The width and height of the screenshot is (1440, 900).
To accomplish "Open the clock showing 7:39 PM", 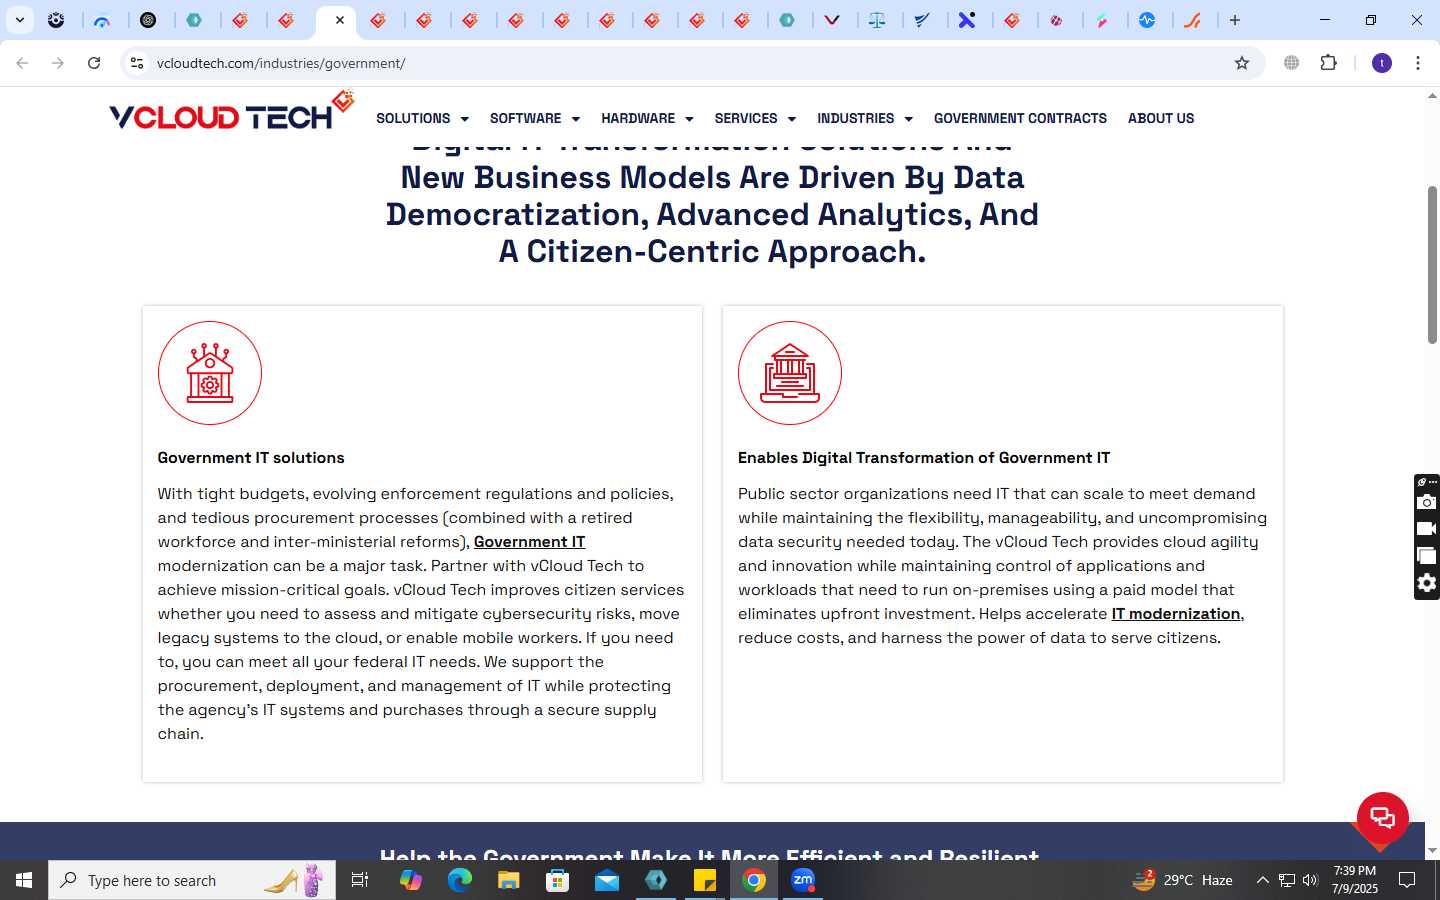I will 1355,880.
